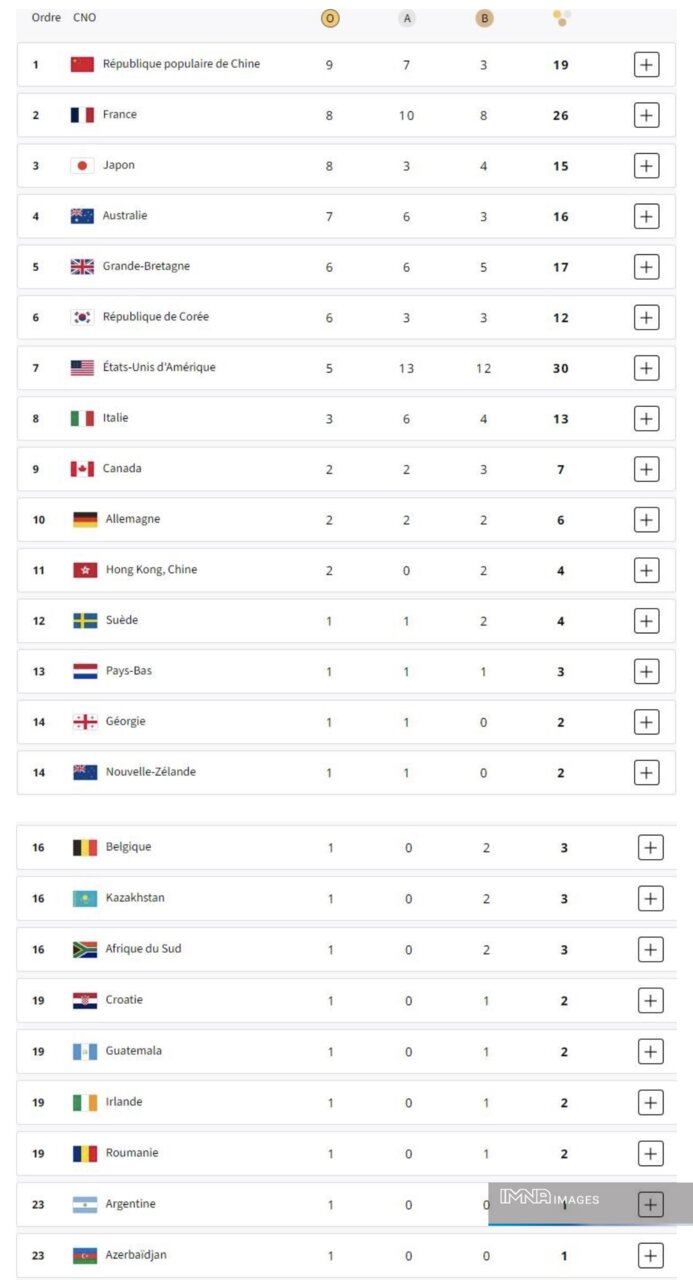693x1280 pixels.
Task: Click the Japon flag icon
Action: coord(82,166)
